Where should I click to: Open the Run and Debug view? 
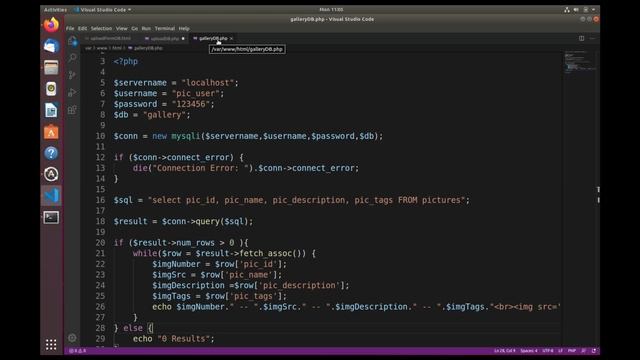72,92
